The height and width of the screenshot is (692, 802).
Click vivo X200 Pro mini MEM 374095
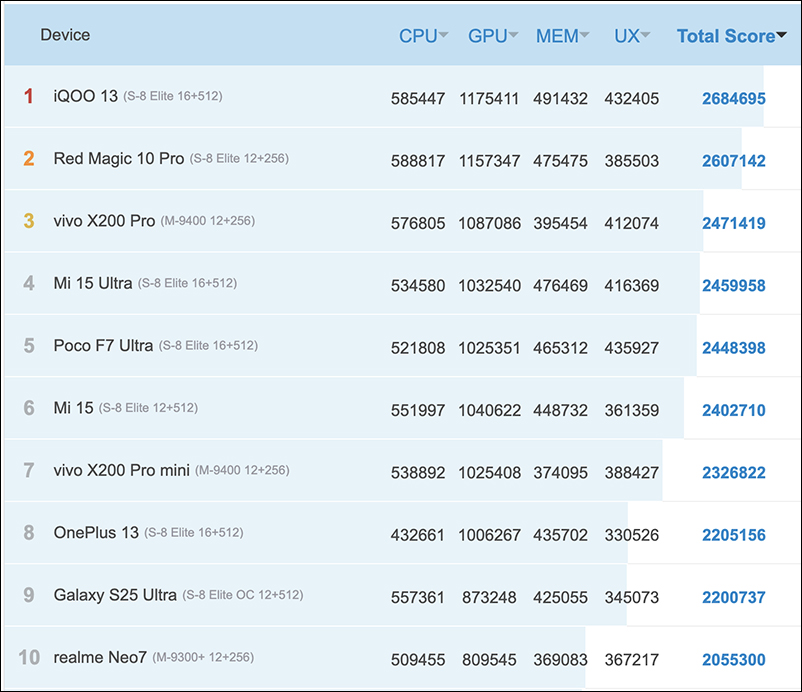[560, 473]
